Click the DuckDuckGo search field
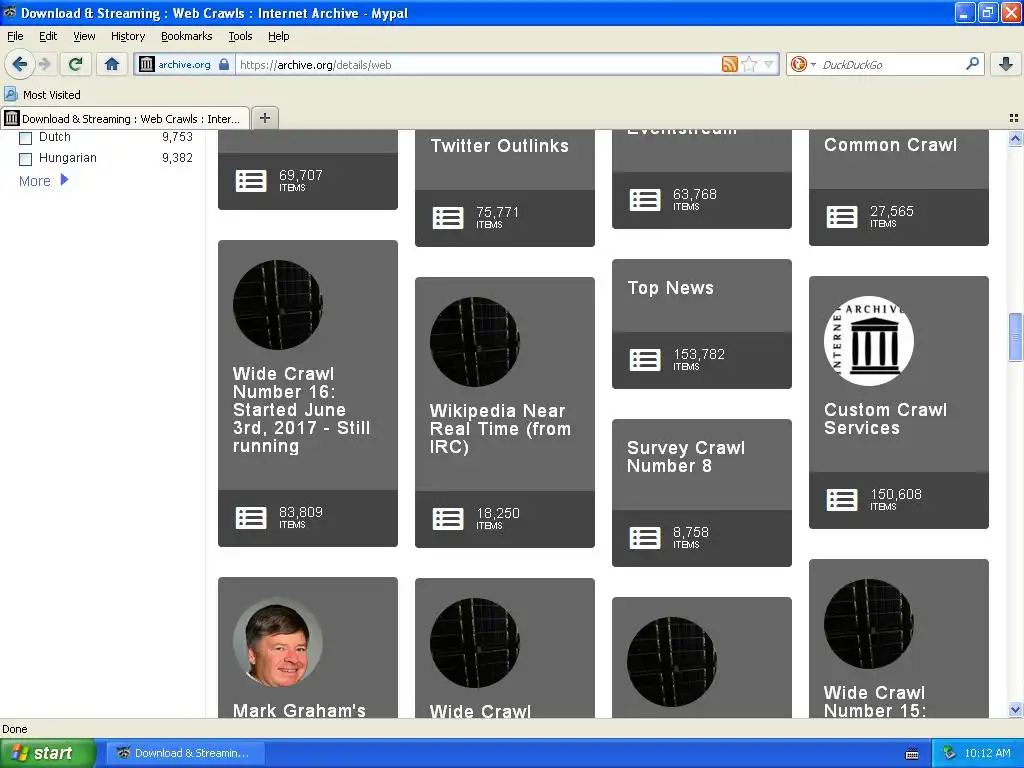Viewport: 1024px width, 768px height. pos(889,64)
